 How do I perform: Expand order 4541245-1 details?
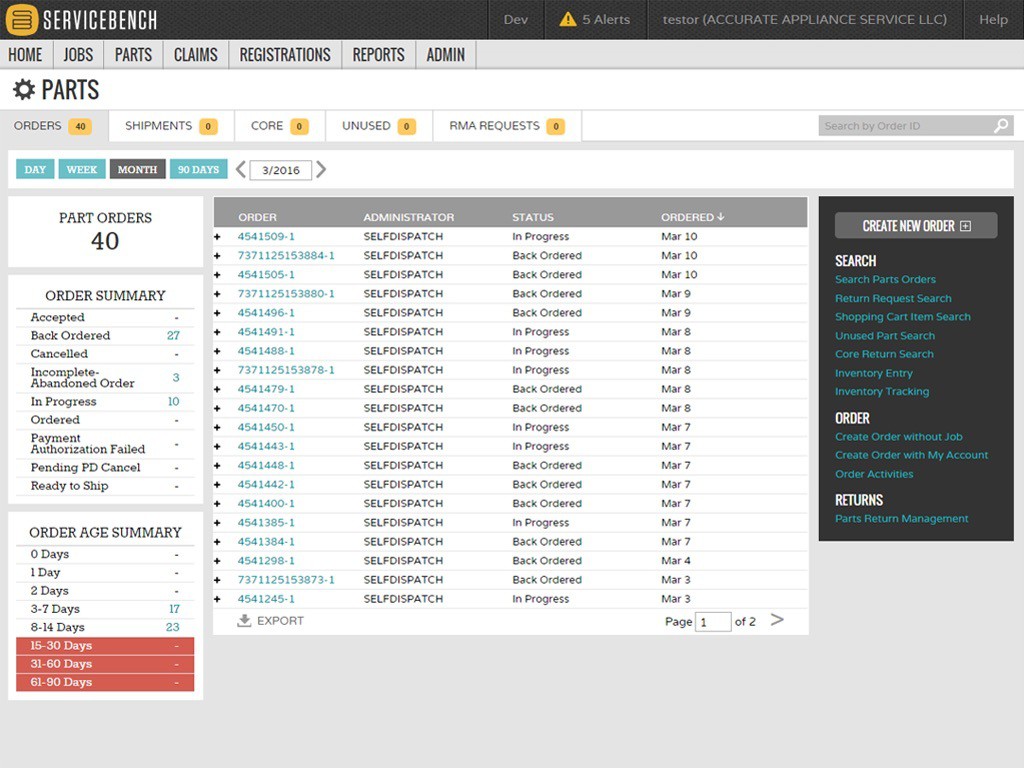218,598
